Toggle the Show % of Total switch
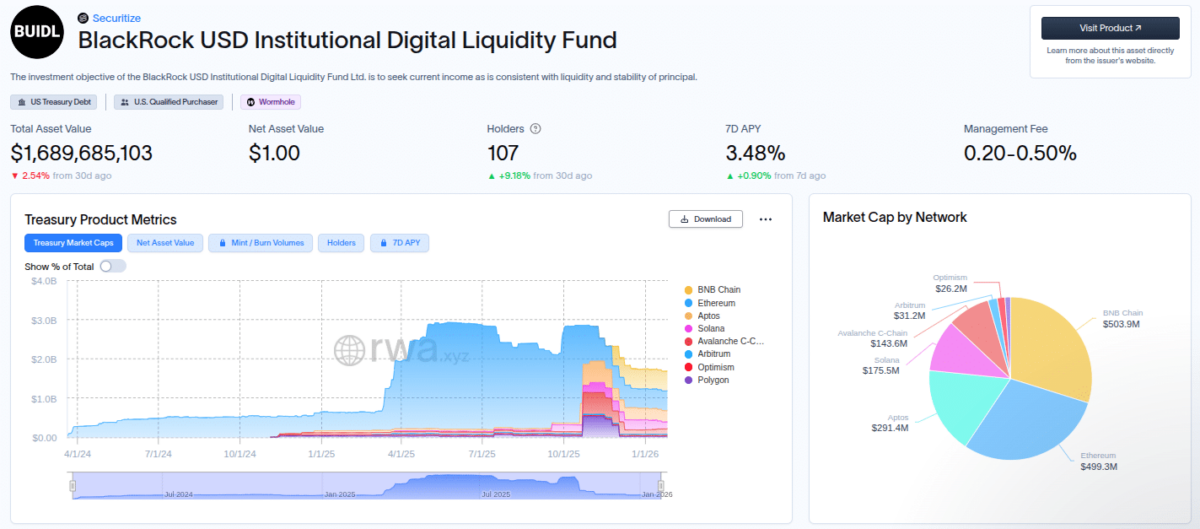Image resolution: width=1200 pixels, height=529 pixels. click(112, 266)
